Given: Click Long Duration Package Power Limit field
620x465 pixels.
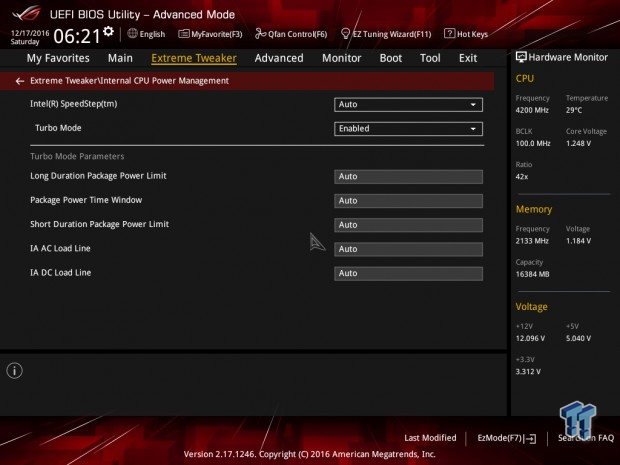Looking at the screenshot, I should pos(408,177).
